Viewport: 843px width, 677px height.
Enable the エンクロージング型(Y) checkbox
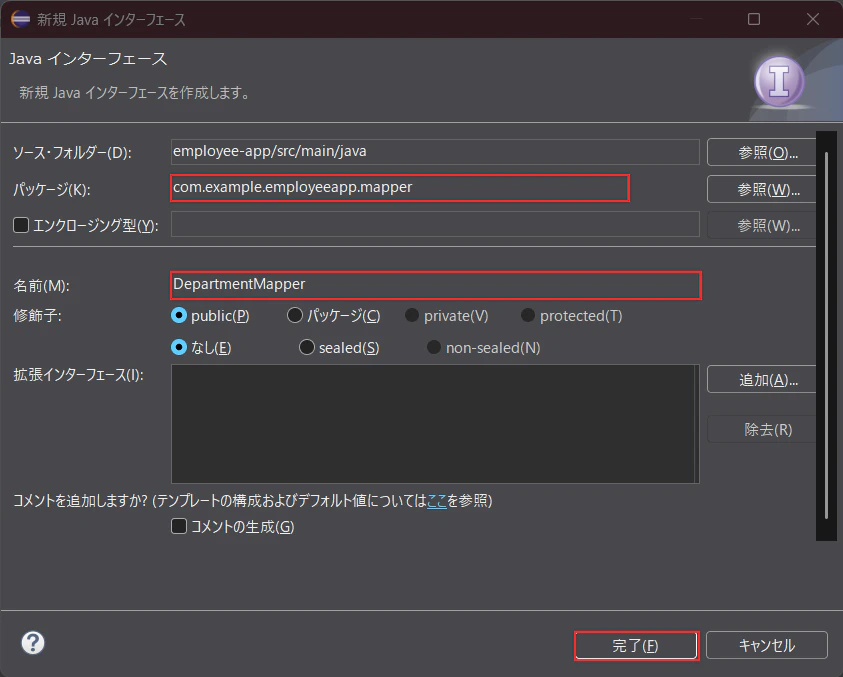[21, 225]
